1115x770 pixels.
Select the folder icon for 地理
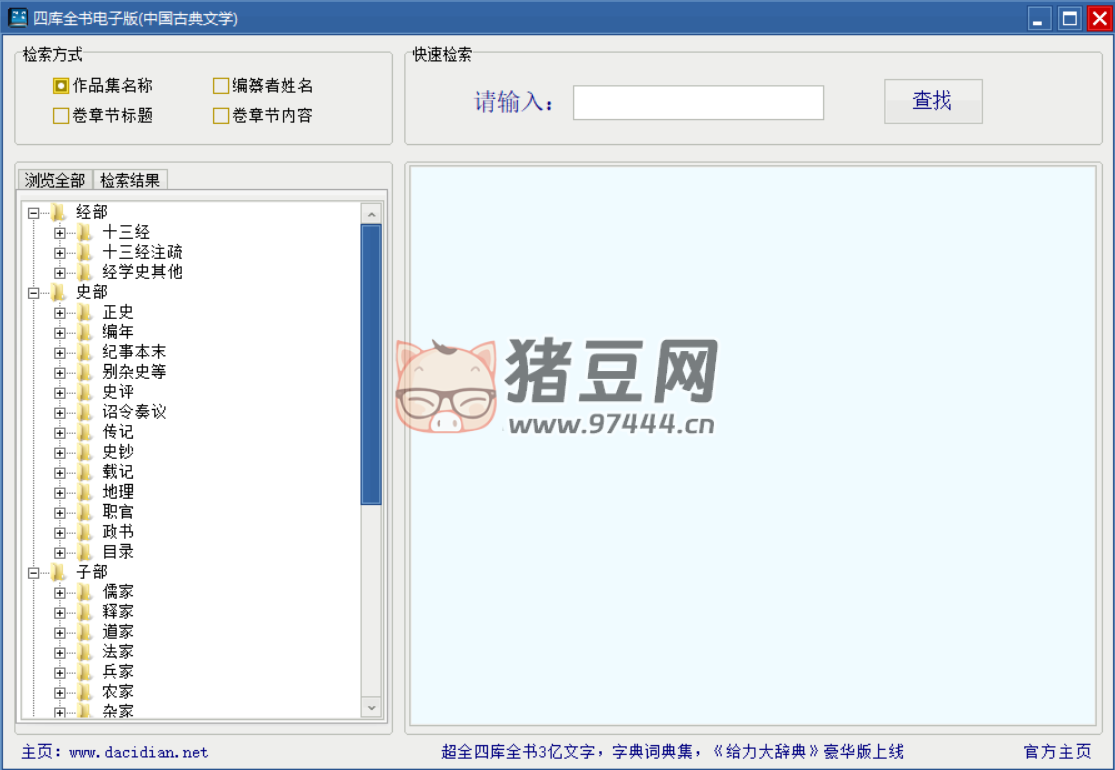(x=86, y=492)
